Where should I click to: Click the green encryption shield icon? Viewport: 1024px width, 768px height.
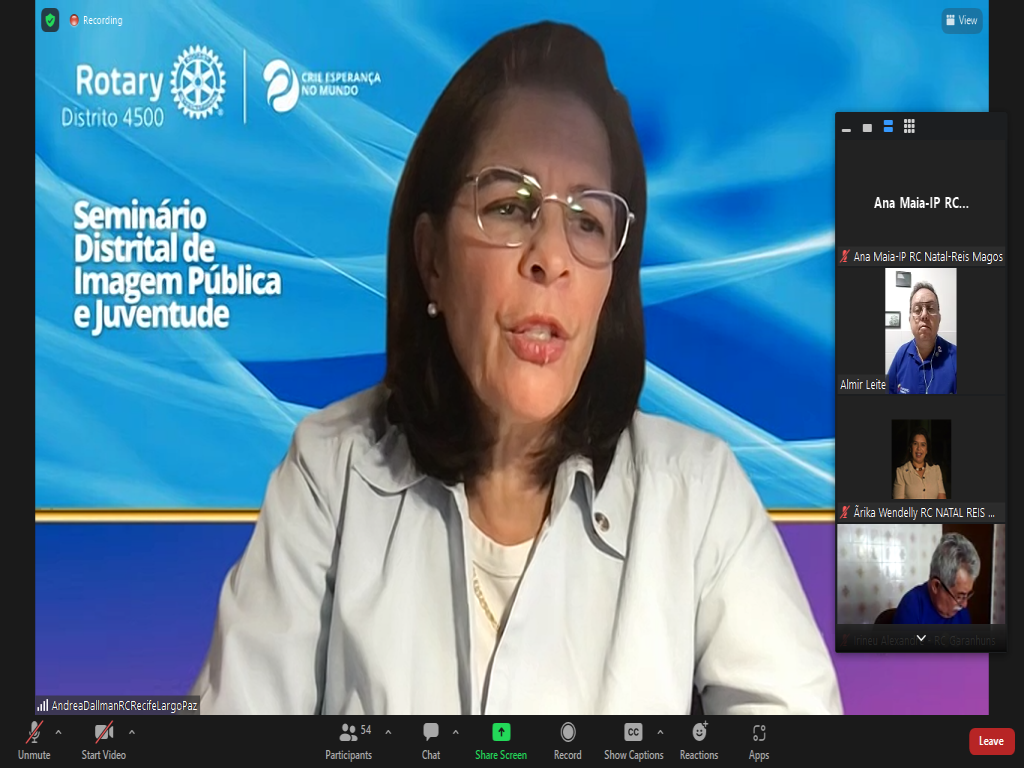(x=50, y=20)
